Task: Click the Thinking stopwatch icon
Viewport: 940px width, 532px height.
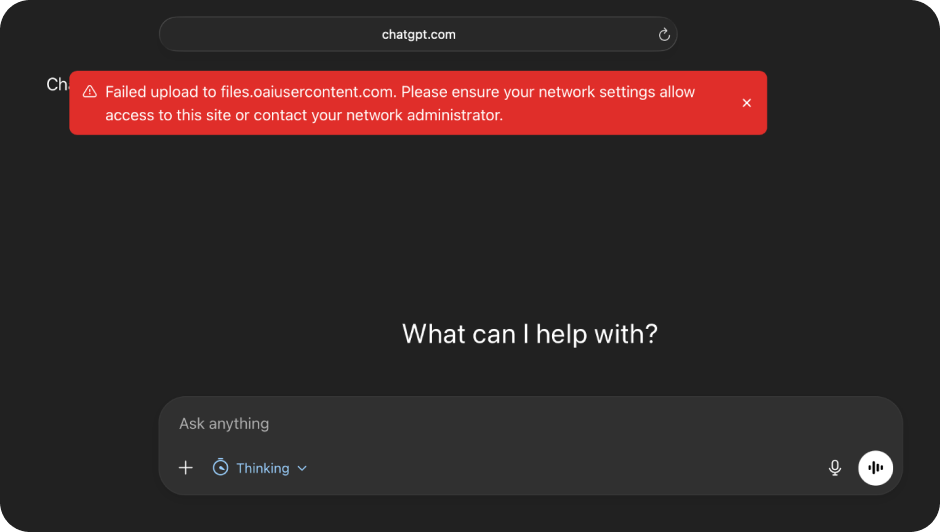Action: click(221, 467)
